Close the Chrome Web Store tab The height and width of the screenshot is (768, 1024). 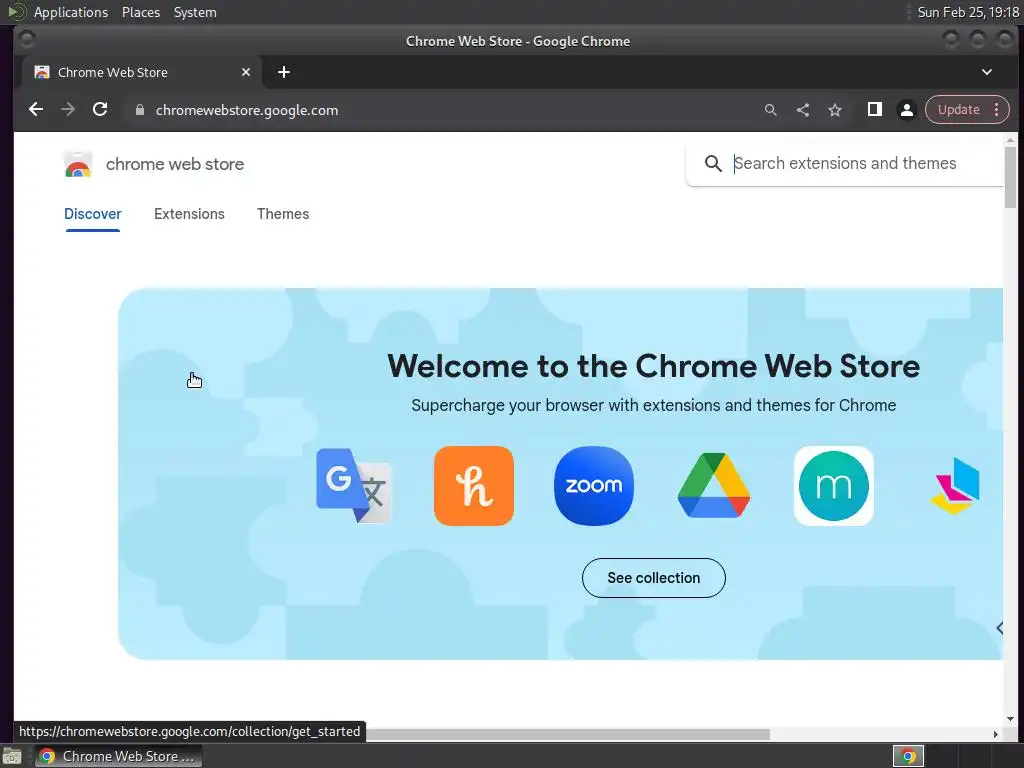tap(246, 72)
